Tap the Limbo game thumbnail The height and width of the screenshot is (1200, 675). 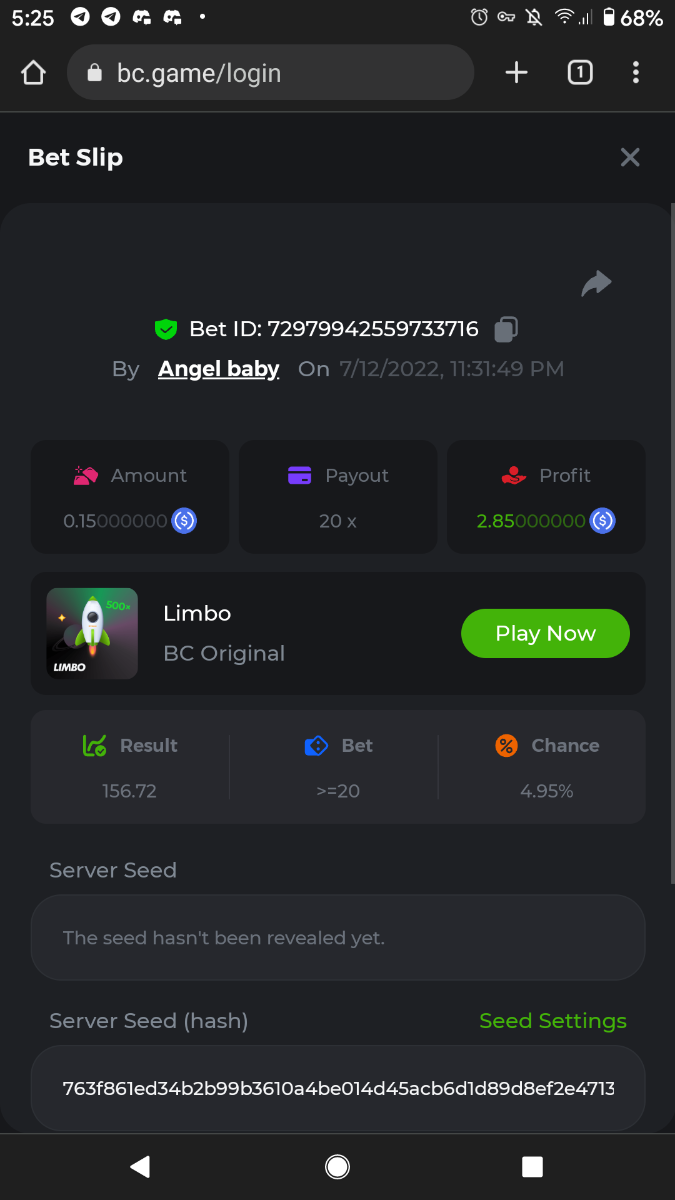[92, 634]
